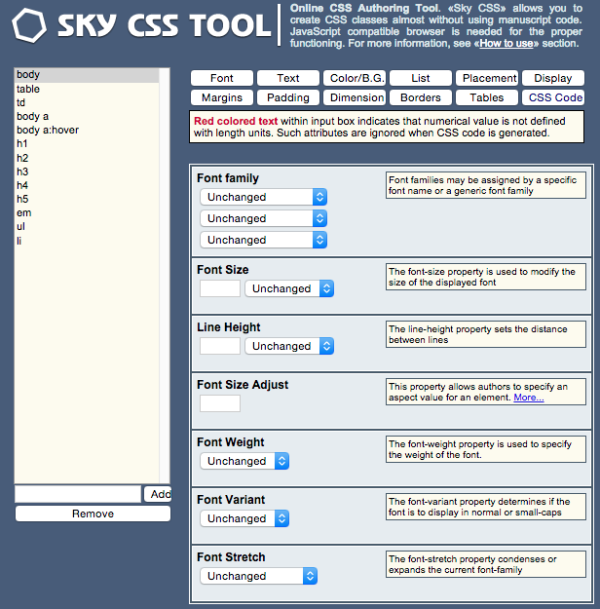Viewport: 600px width, 609px height.
Task: Show the CSS Code tab
Action: point(553,97)
